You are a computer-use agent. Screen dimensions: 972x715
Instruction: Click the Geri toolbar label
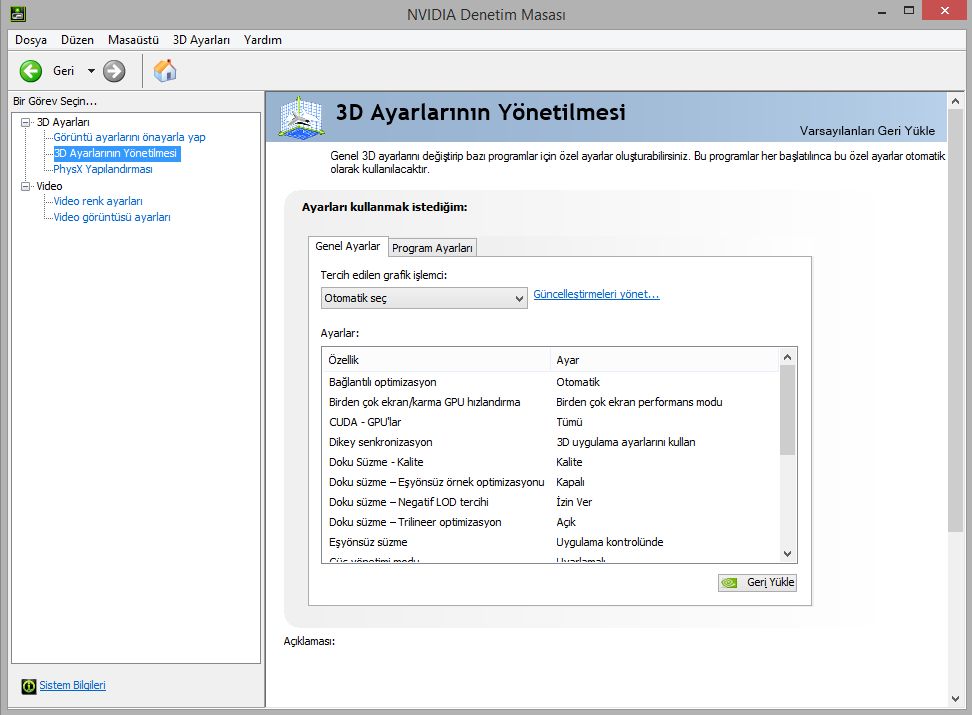pos(63,71)
